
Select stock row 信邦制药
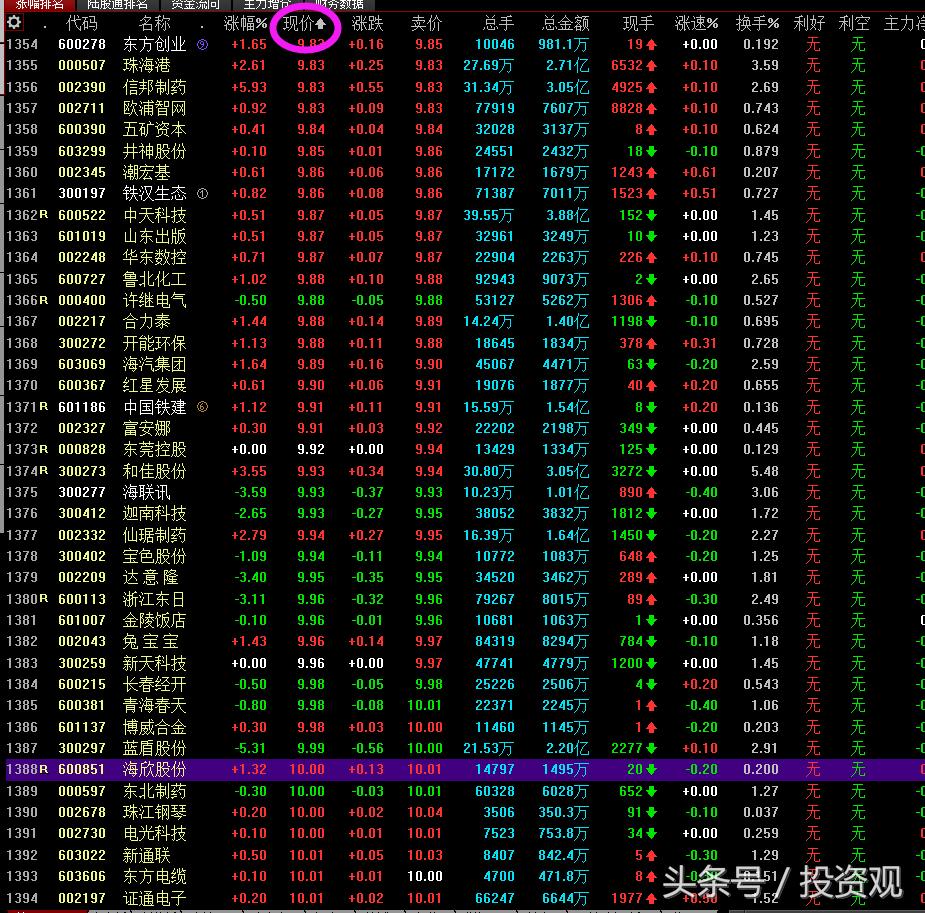(x=465, y=87)
